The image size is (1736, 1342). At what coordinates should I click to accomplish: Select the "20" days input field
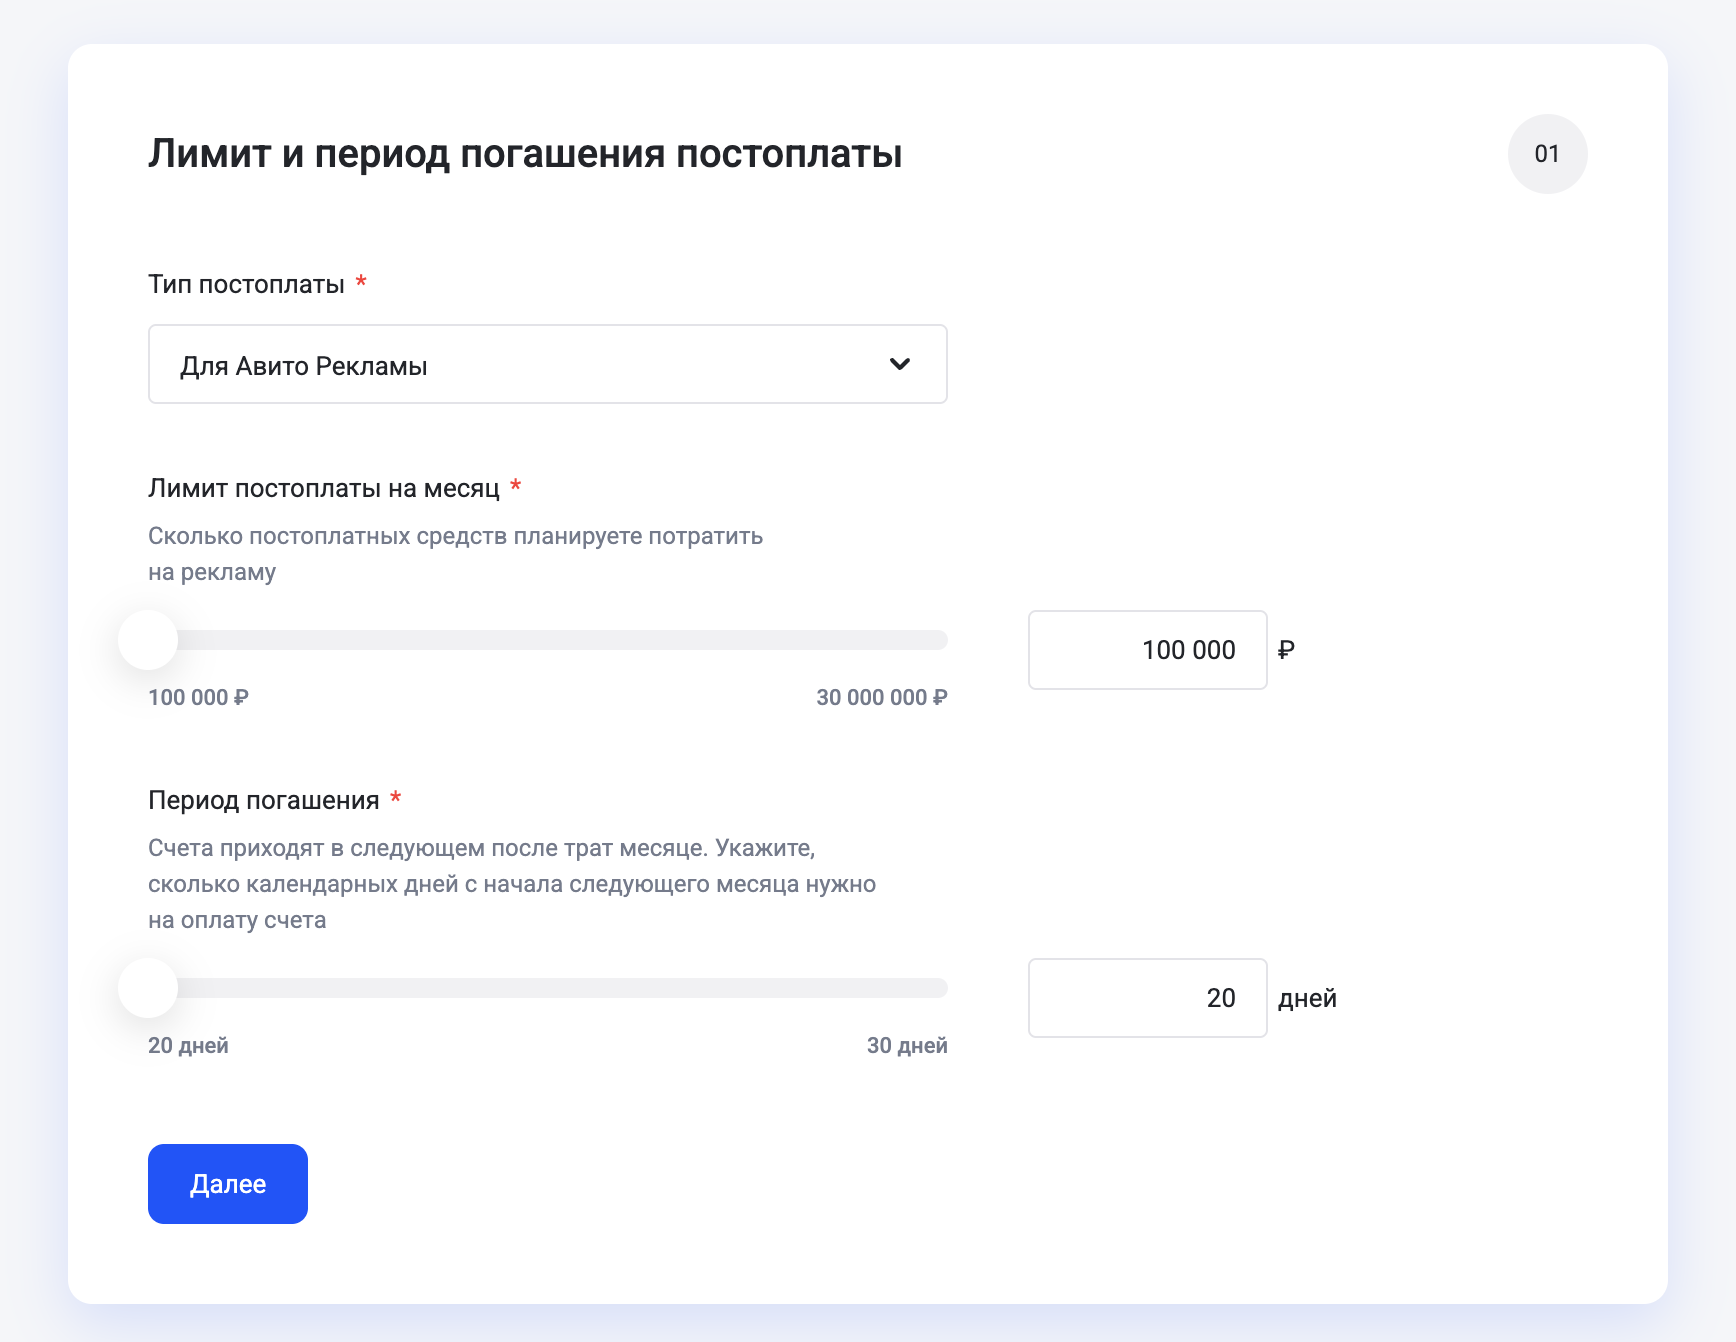1147,997
